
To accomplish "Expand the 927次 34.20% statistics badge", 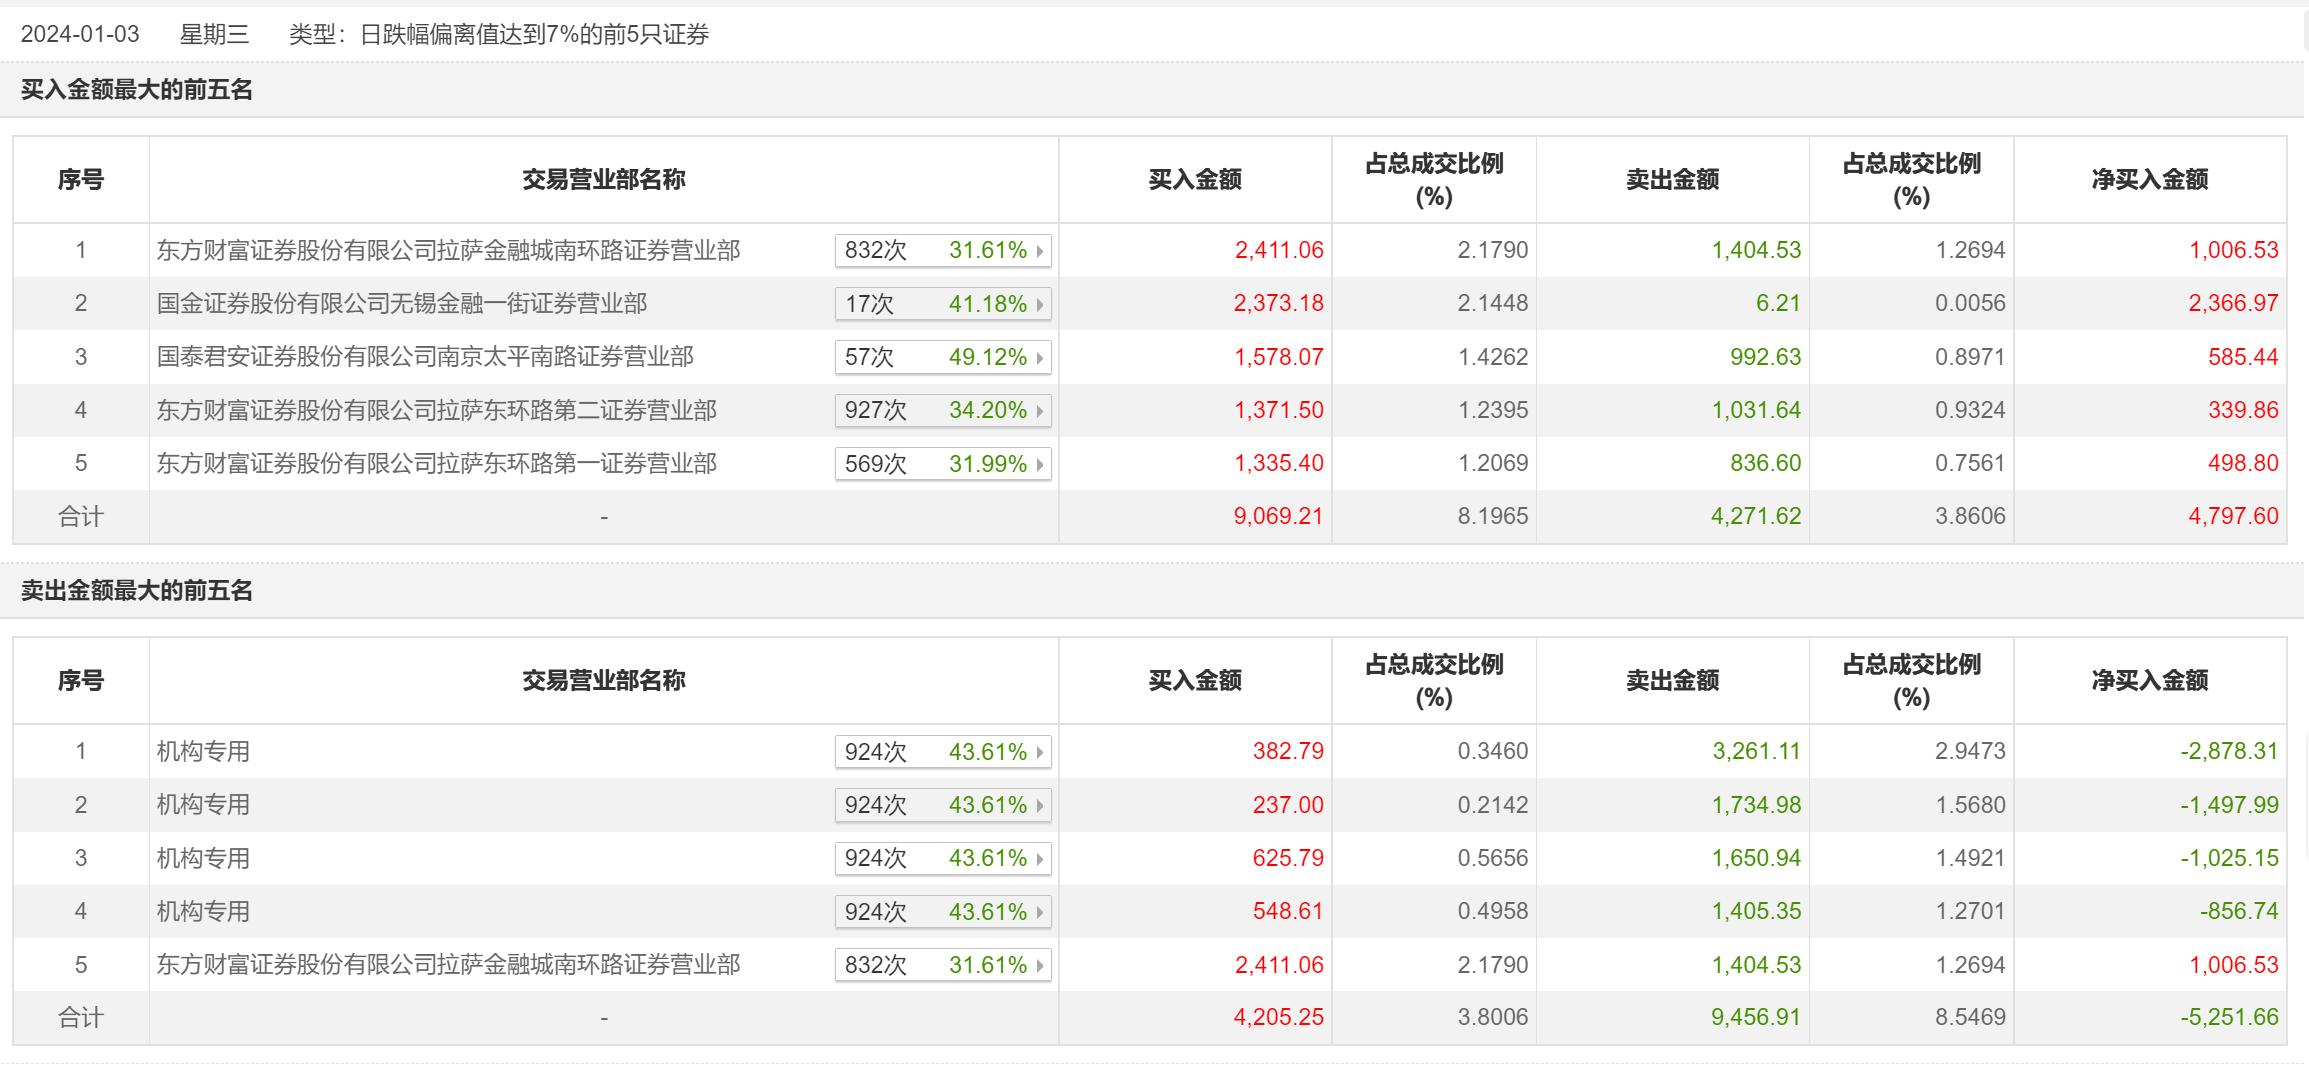I will [942, 411].
